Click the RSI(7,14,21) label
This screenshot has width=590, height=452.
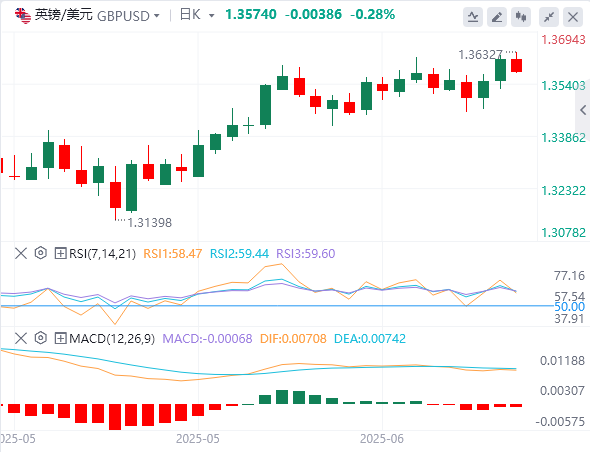pyautogui.click(x=102, y=254)
